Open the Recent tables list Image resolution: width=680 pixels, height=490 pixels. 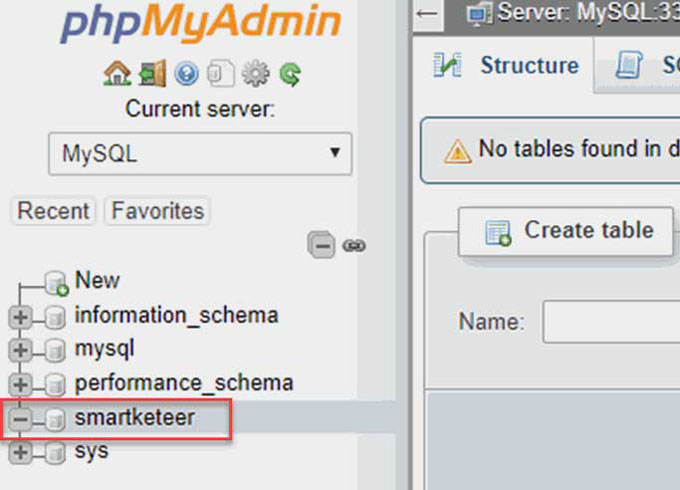[53, 211]
